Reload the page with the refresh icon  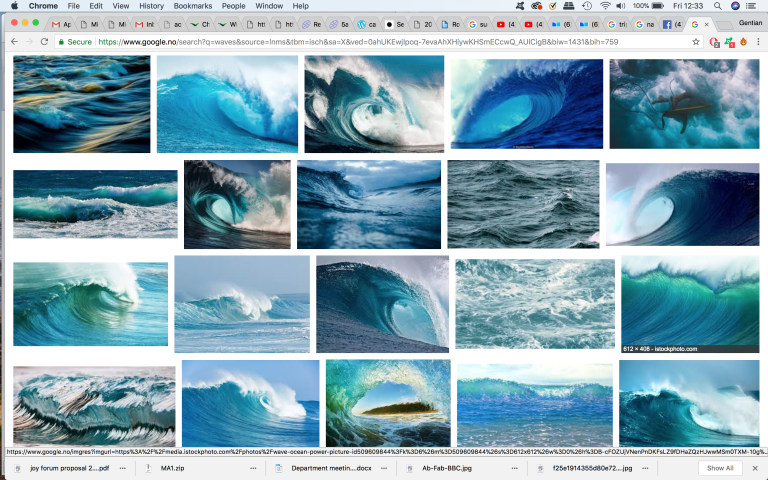coord(44,42)
